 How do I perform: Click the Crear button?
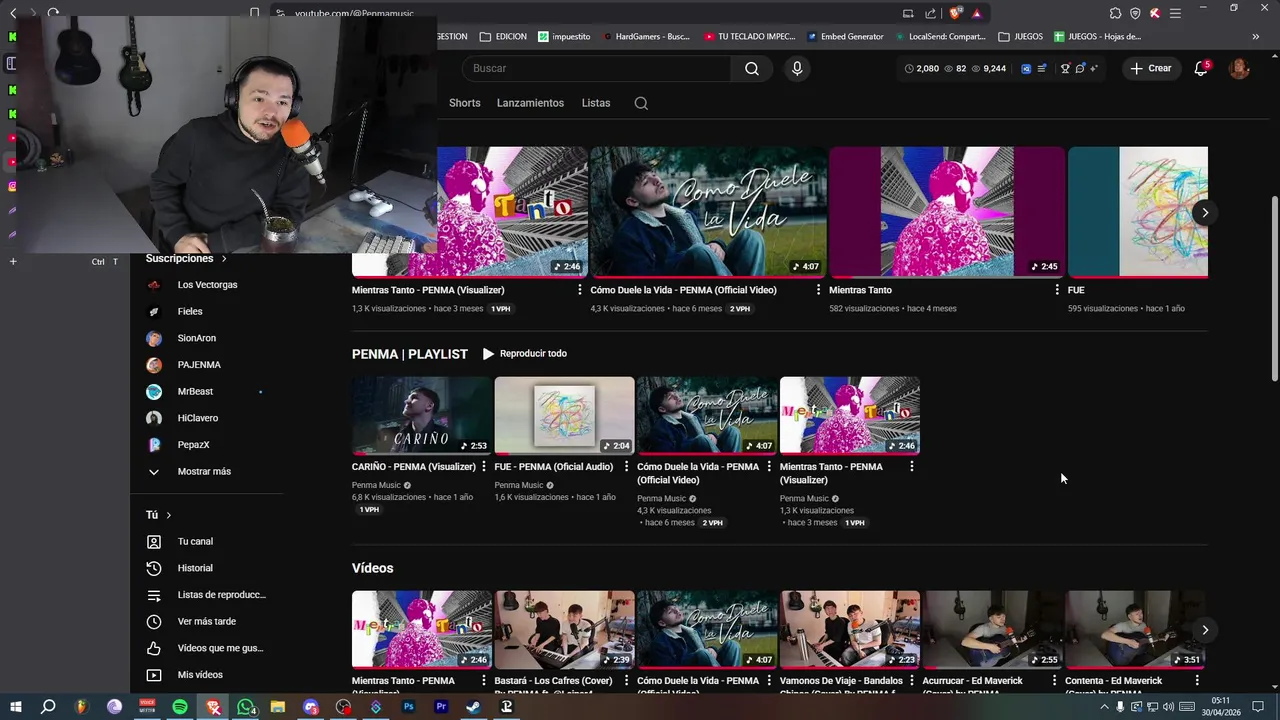pyautogui.click(x=1151, y=68)
